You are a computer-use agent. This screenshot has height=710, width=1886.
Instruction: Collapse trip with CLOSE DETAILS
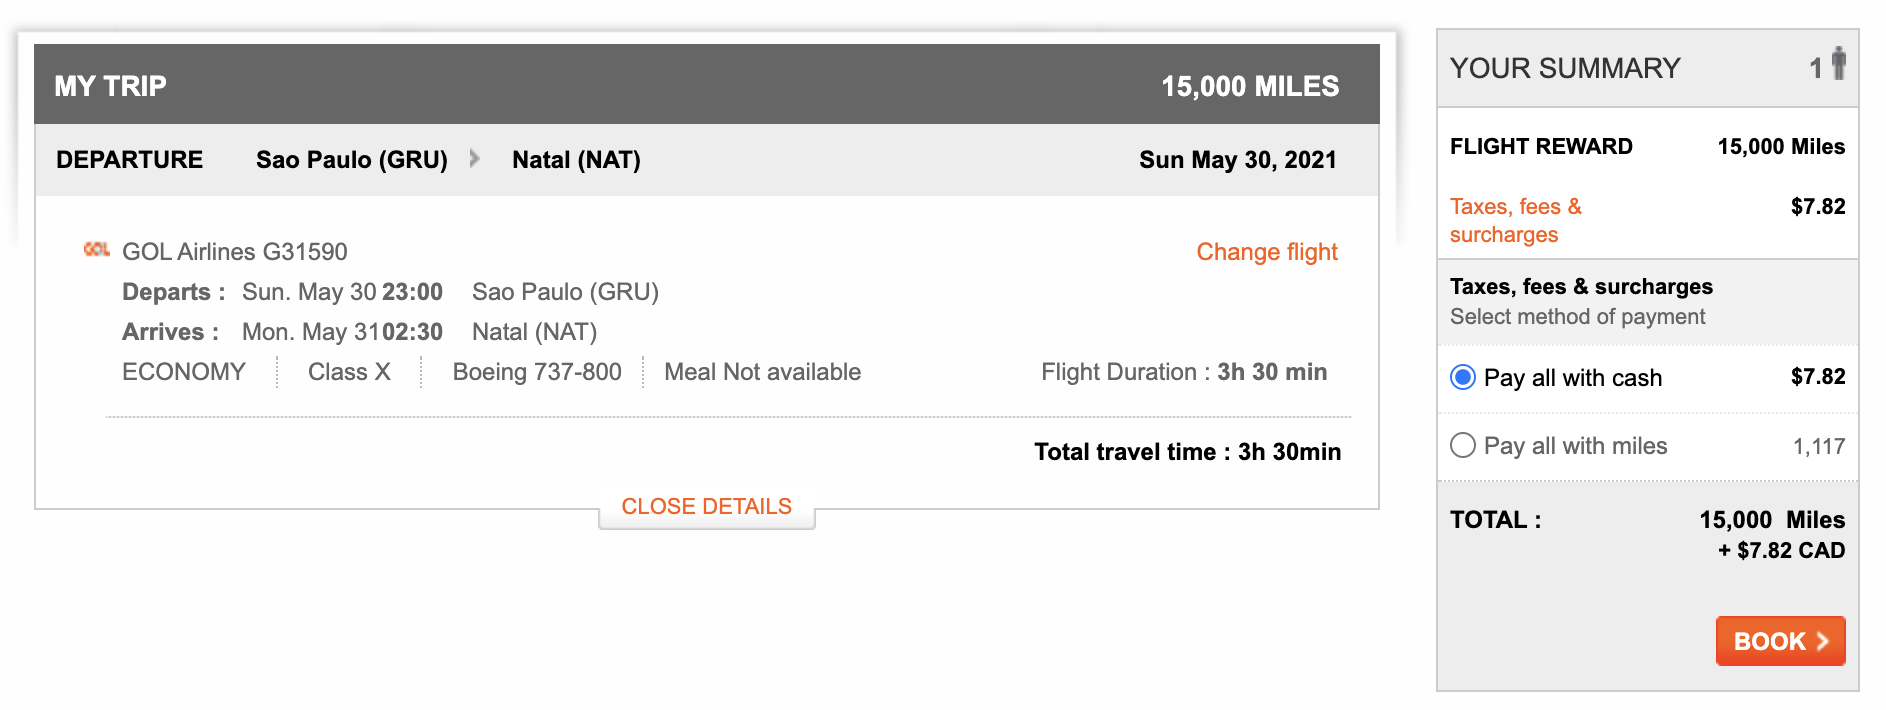(706, 507)
